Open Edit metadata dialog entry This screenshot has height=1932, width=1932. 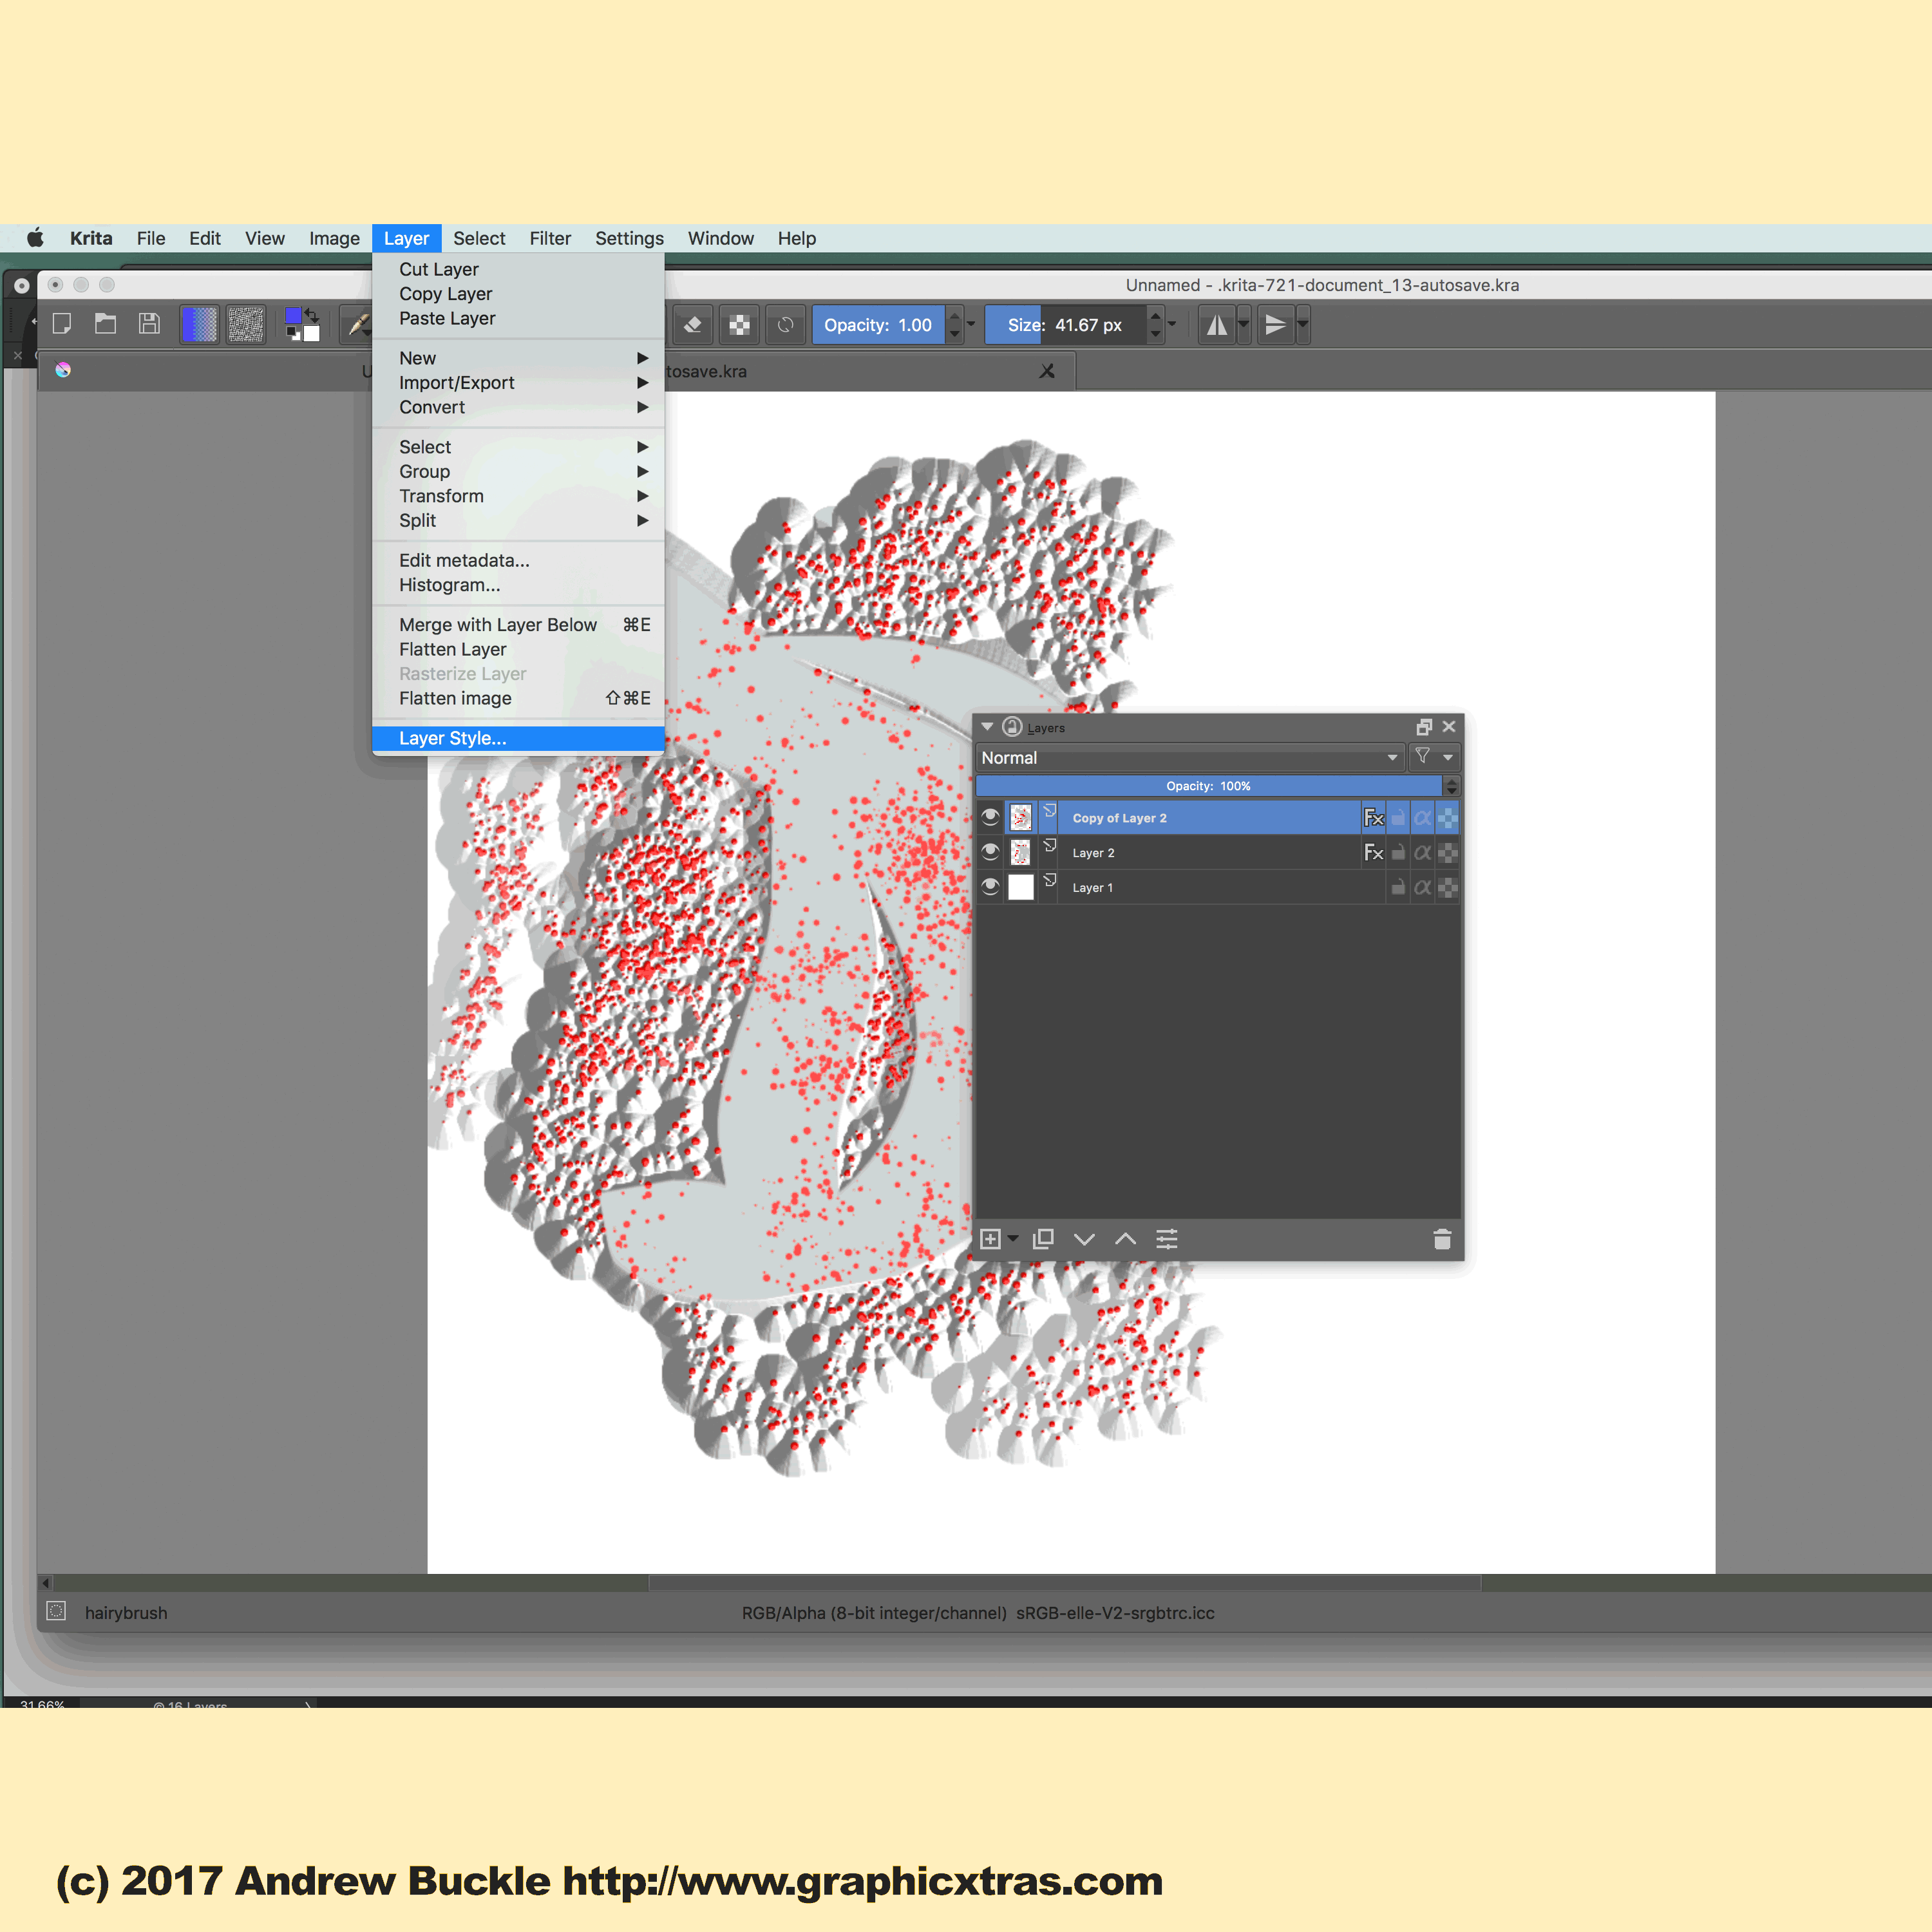pos(518,560)
